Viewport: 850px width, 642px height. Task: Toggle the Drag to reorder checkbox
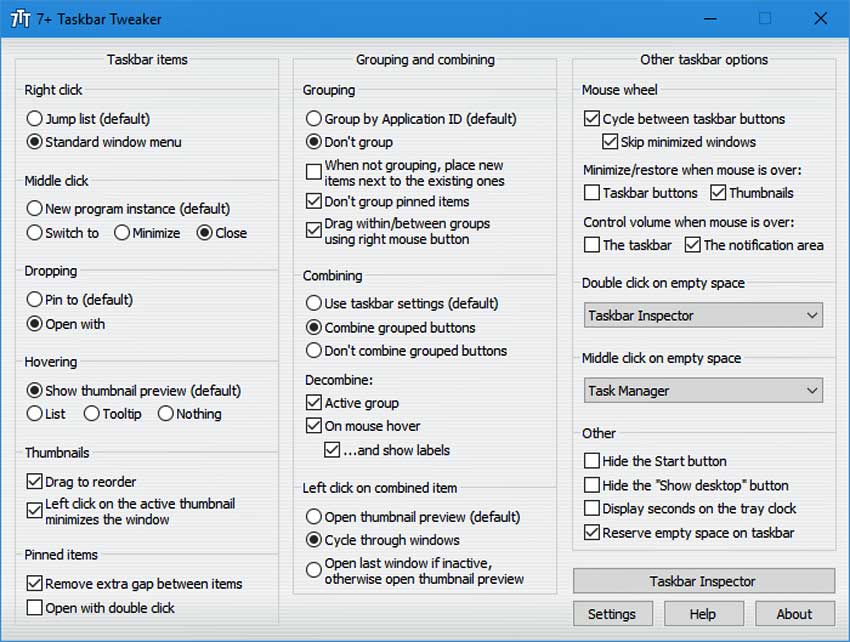[x=35, y=482]
